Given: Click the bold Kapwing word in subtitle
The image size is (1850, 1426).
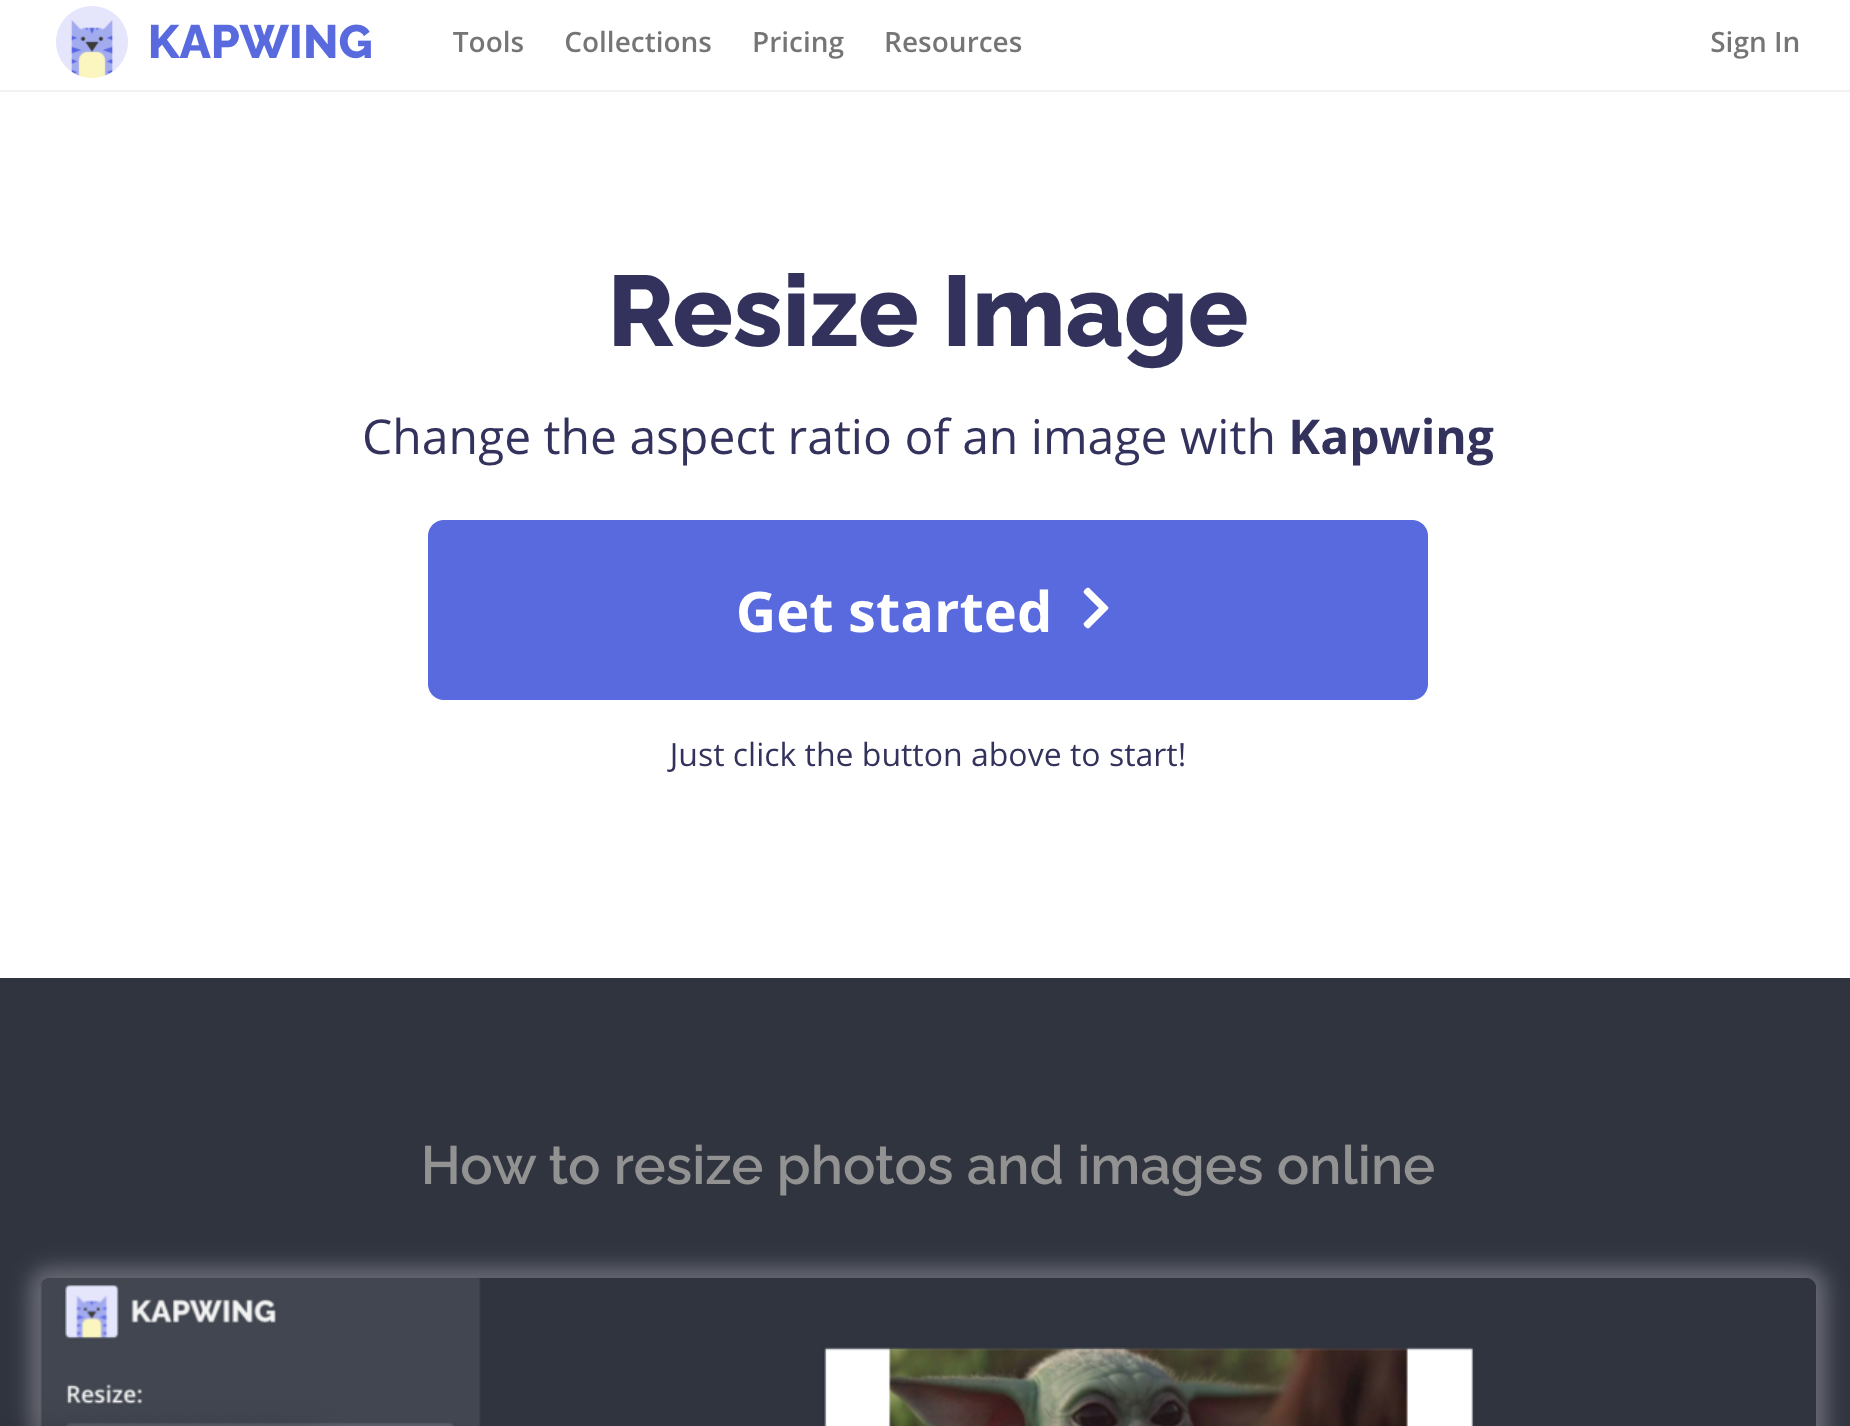Looking at the screenshot, I should click(1391, 438).
